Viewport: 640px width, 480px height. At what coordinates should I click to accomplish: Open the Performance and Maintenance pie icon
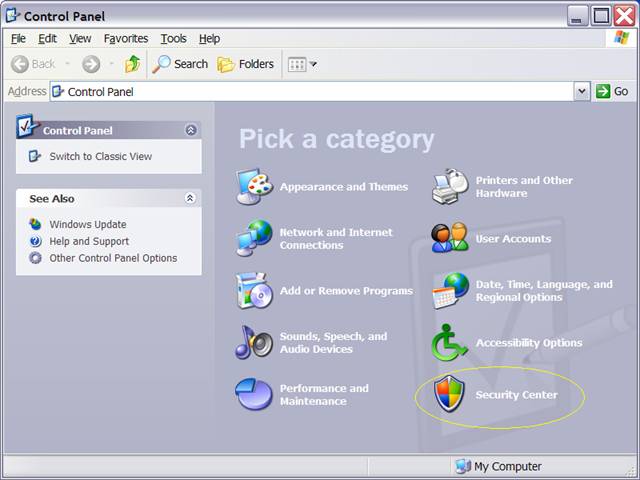(254, 394)
